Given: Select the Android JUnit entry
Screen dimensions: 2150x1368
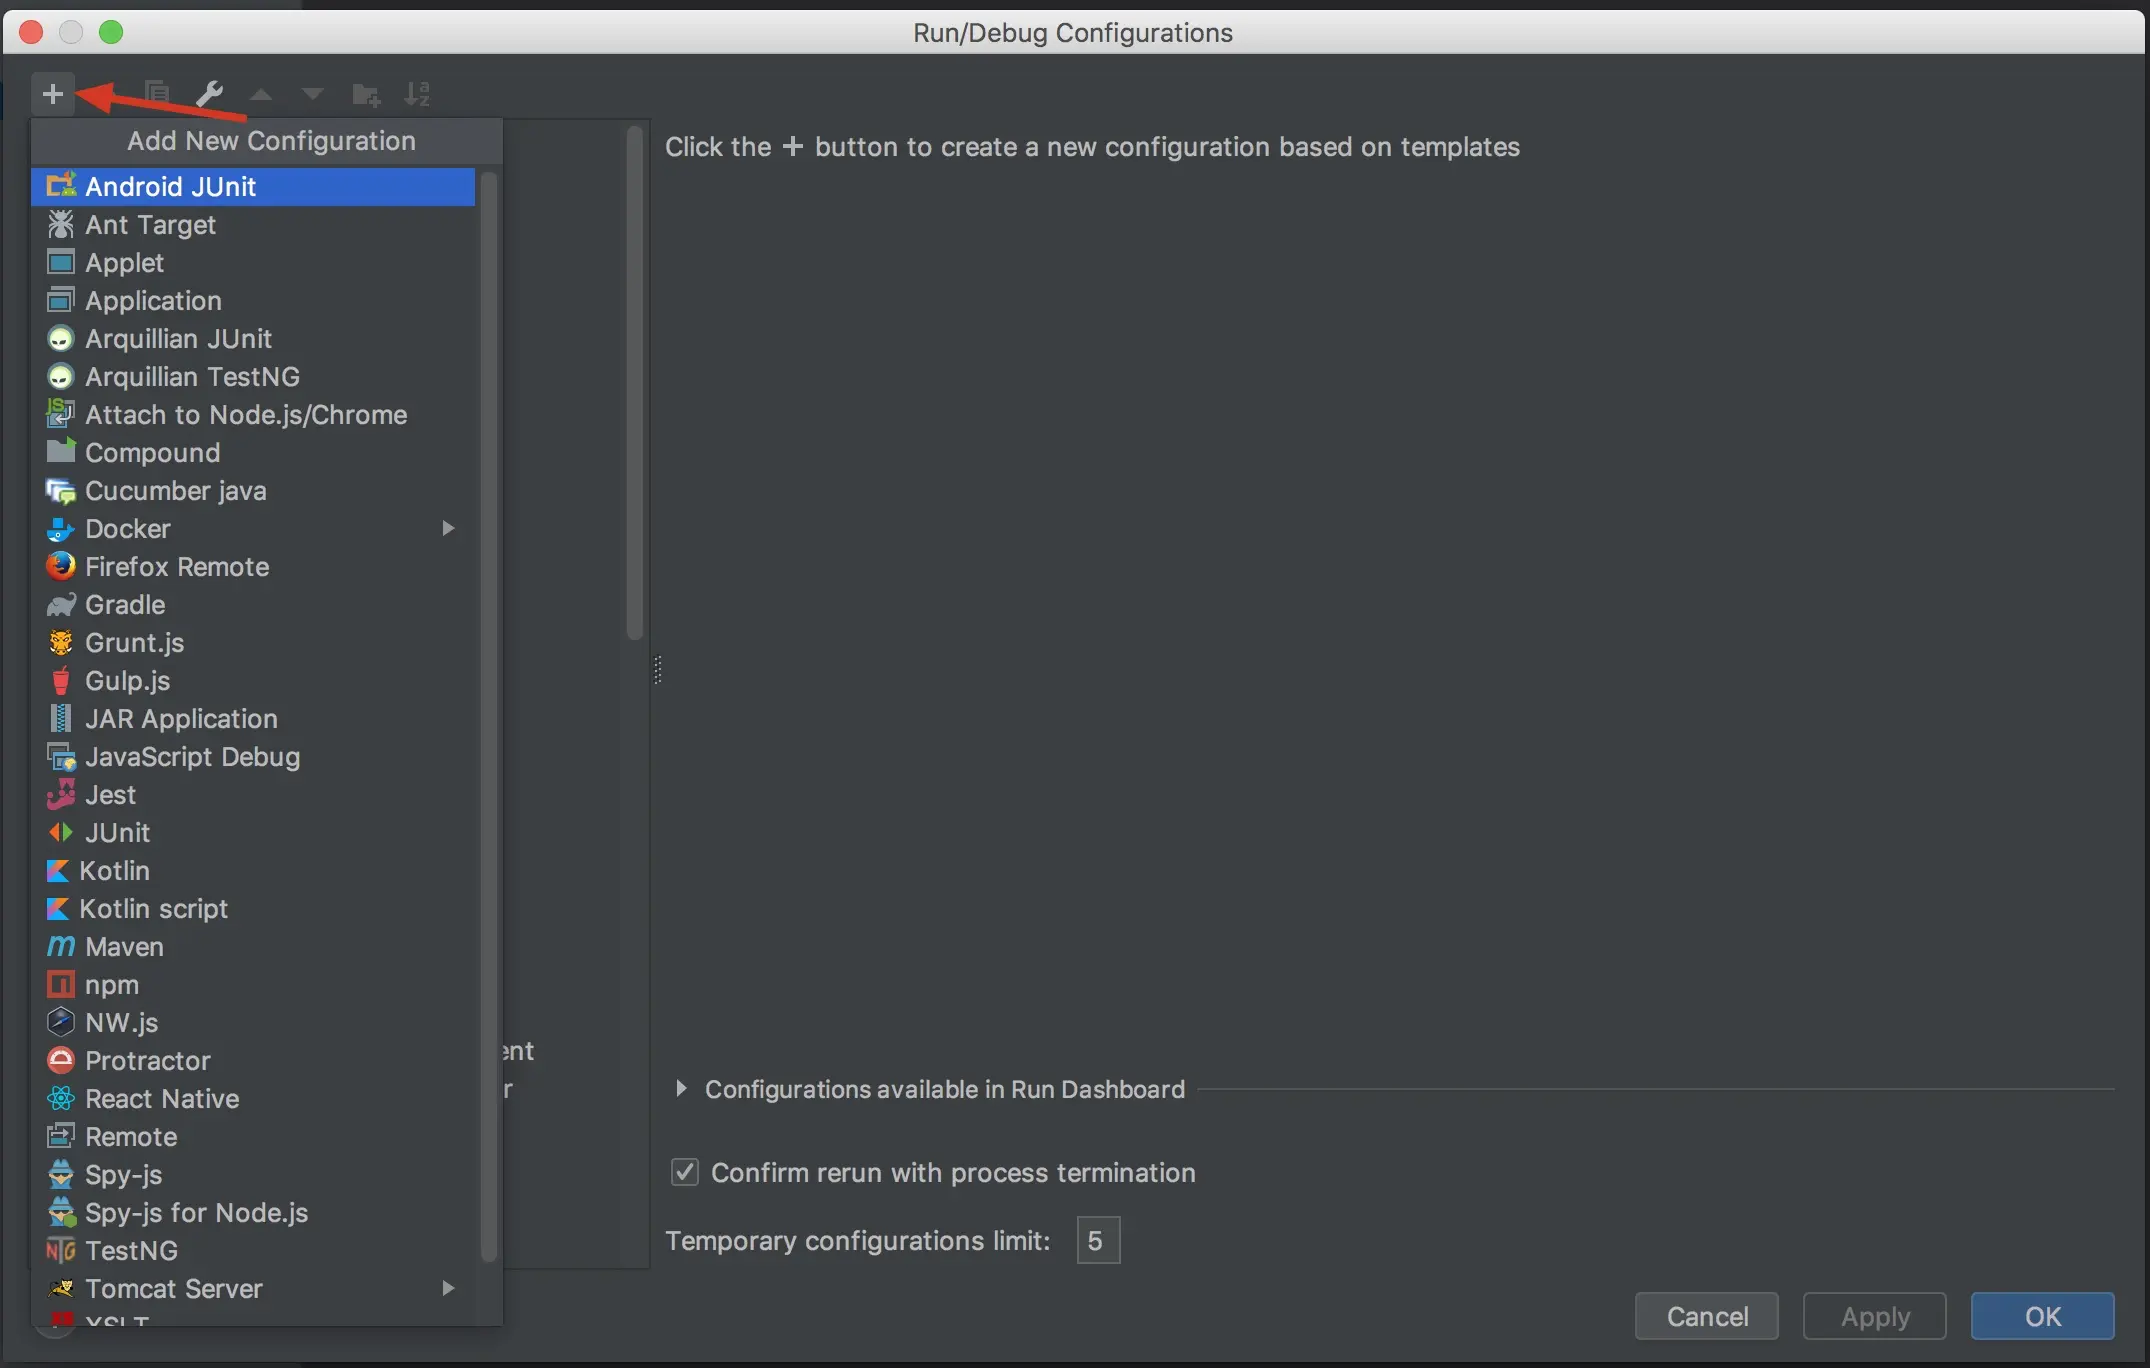Looking at the screenshot, I should tap(170, 186).
